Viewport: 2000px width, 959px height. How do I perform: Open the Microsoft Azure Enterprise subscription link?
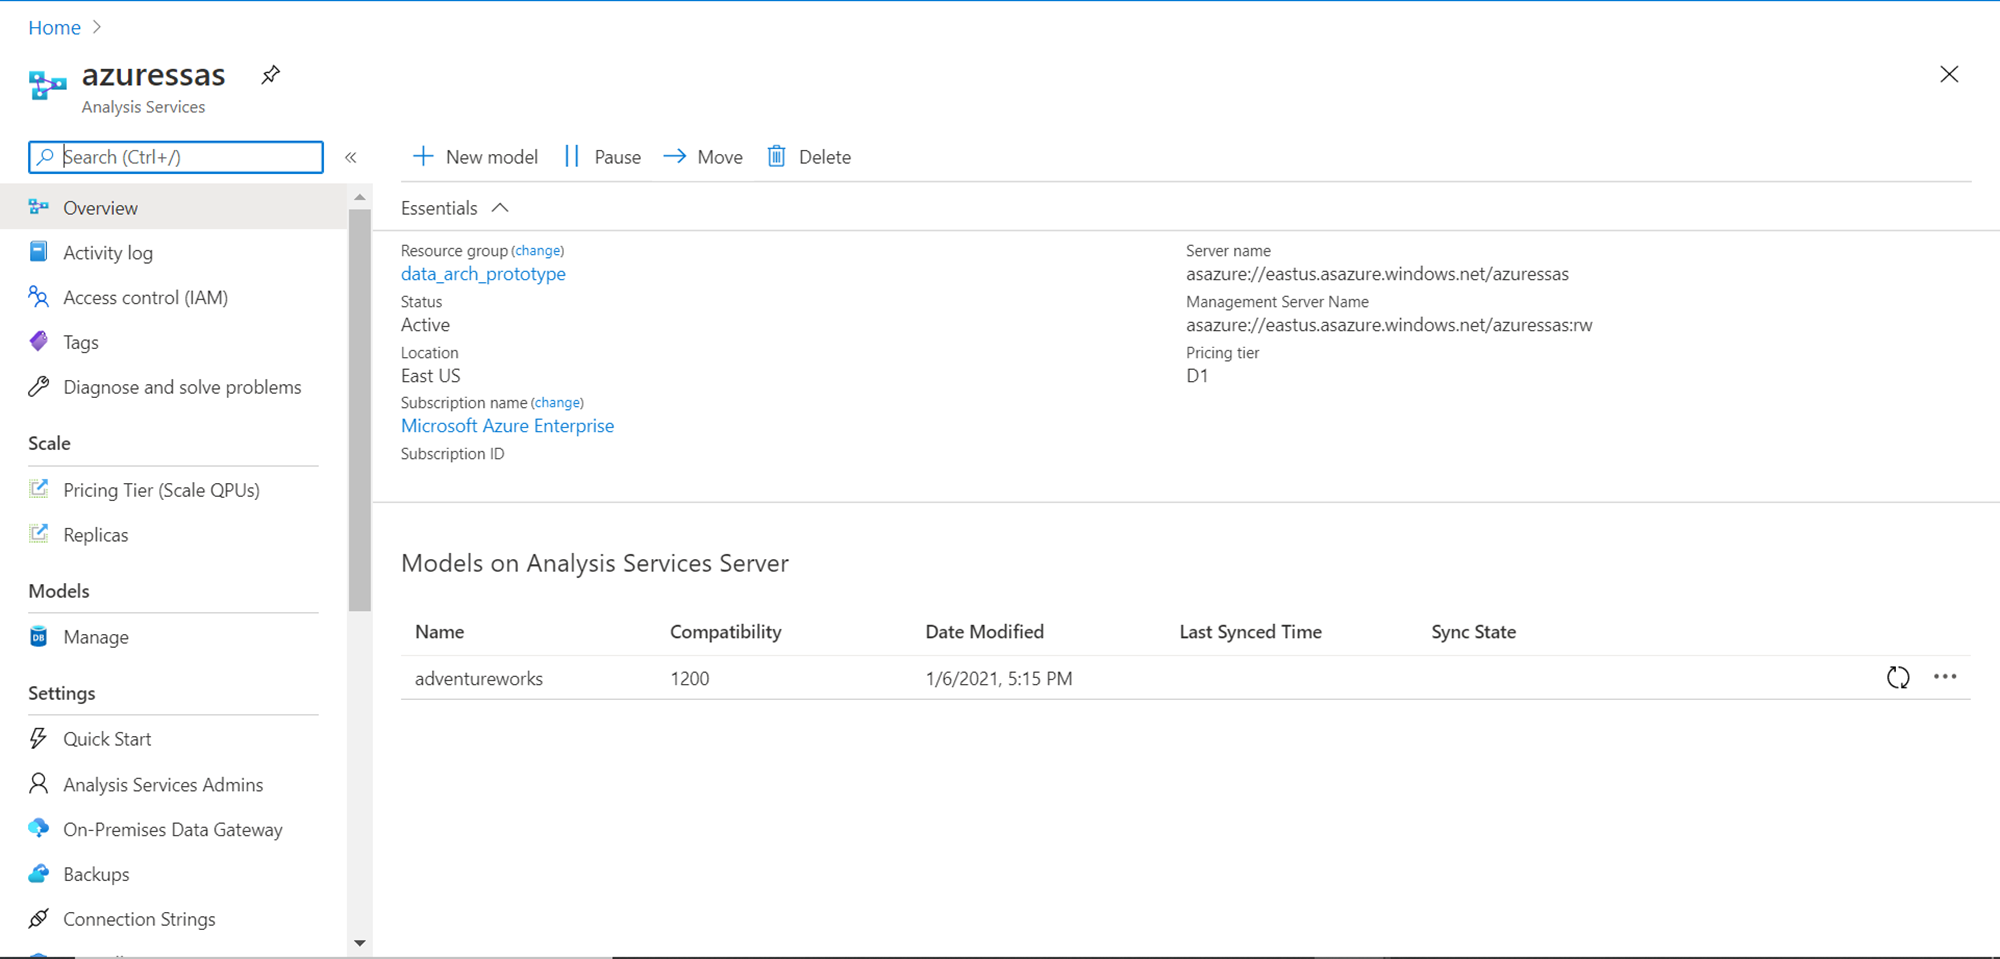(x=507, y=426)
